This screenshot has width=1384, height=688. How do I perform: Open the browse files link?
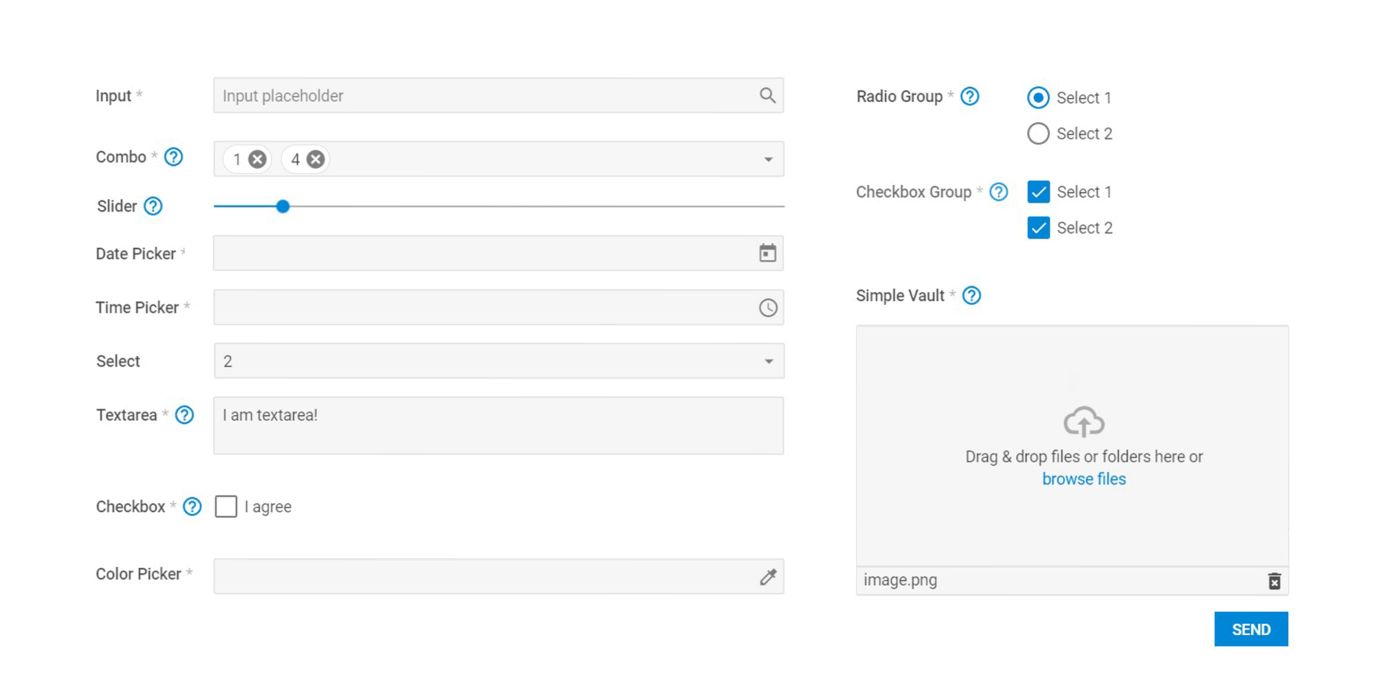pyautogui.click(x=1084, y=479)
